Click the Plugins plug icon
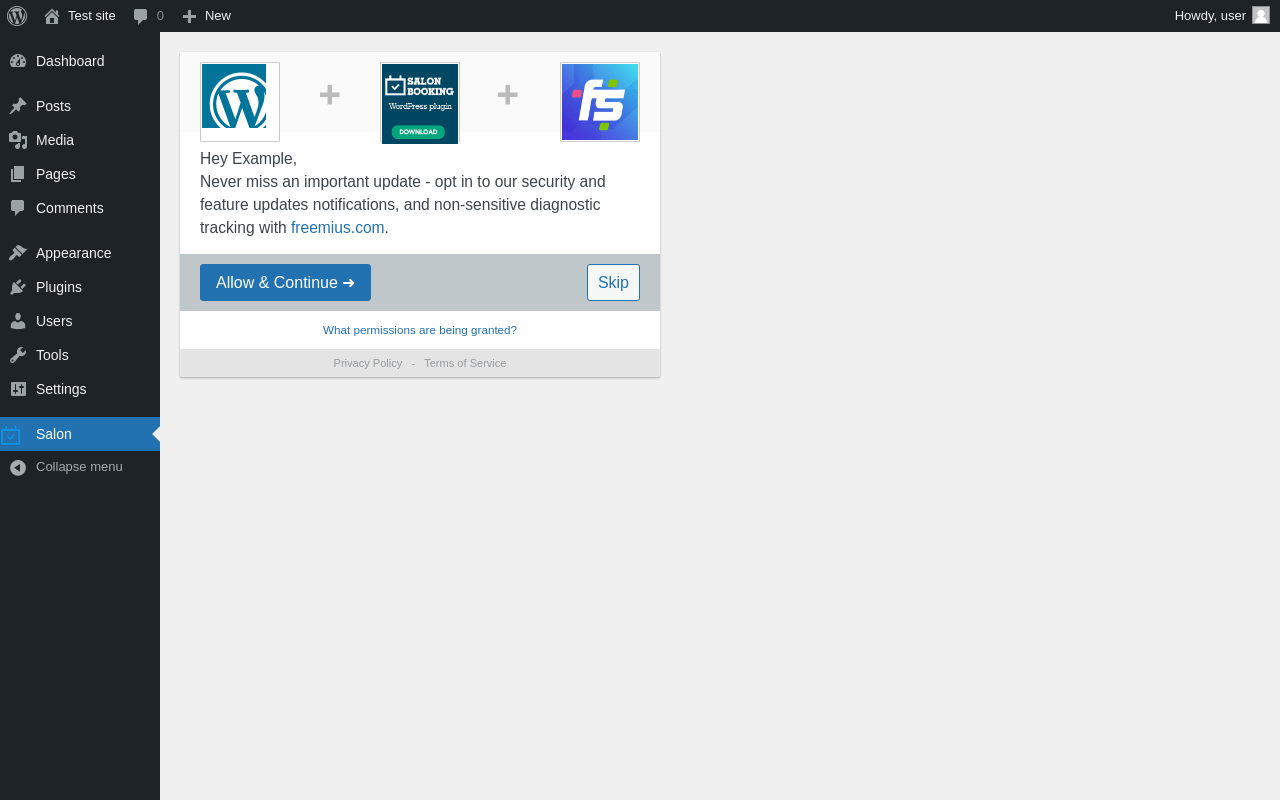Screen dimensions: 1280x800 pos(18,287)
